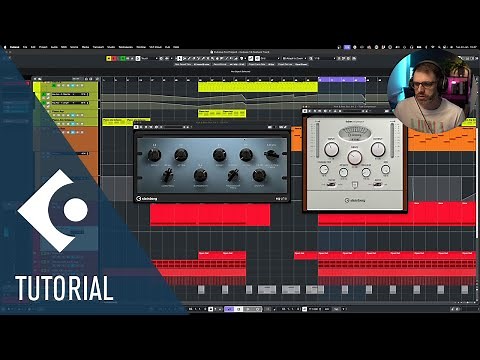Adjust the Mix knob on Tube Compressor
Screen dimensions: 480x360
(385, 170)
